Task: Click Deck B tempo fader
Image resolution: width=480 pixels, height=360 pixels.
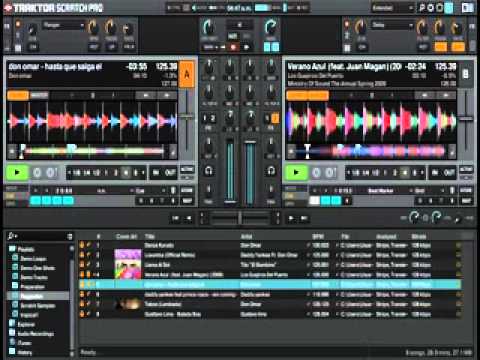Action: (x=466, y=118)
